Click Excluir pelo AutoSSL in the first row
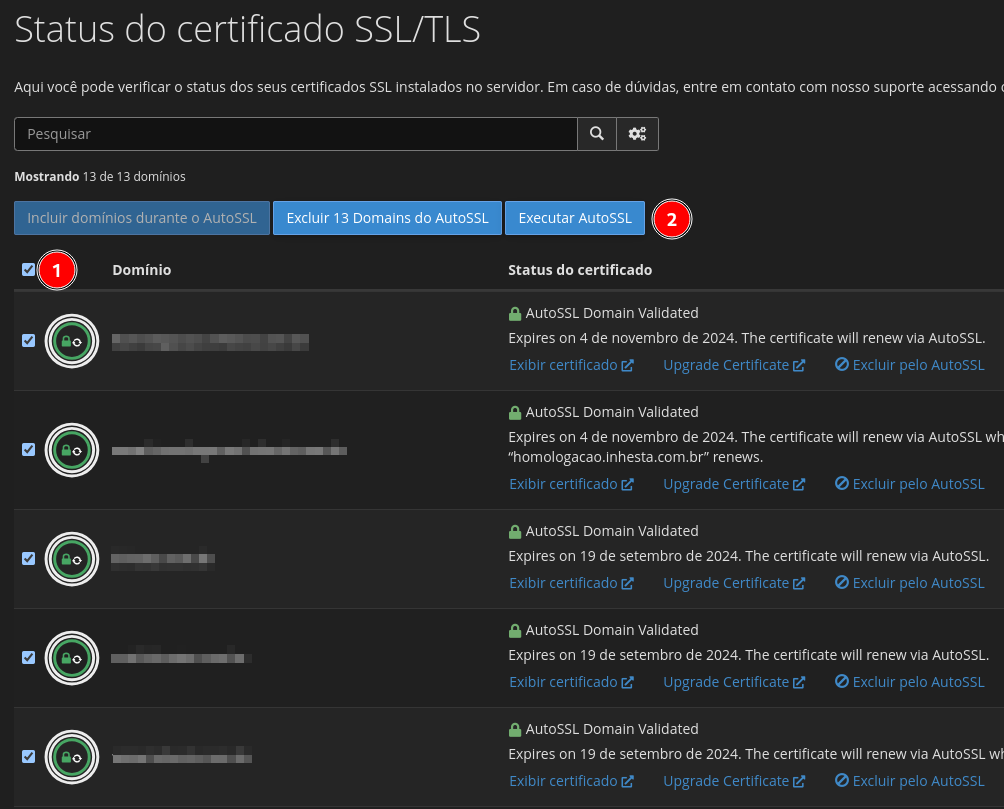This screenshot has width=1004, height=809. click(x=909, y=365)
